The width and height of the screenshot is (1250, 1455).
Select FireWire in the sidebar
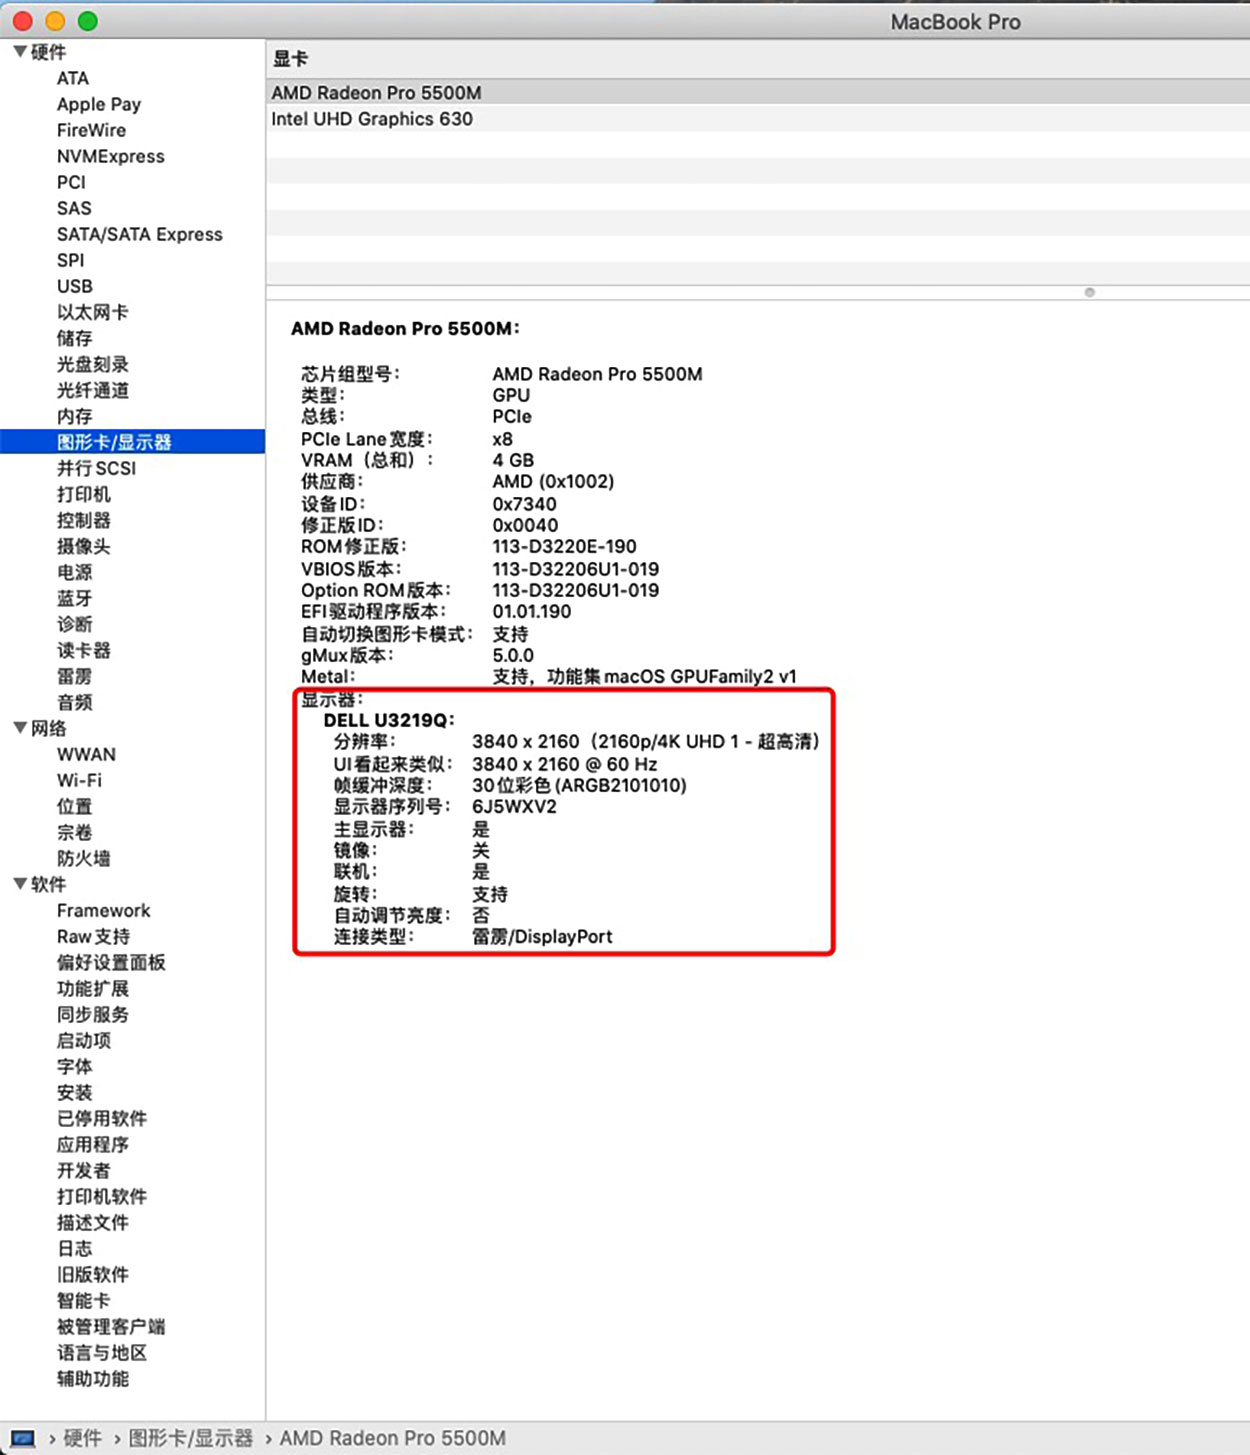pyautogui.click(x=91, y=130)
